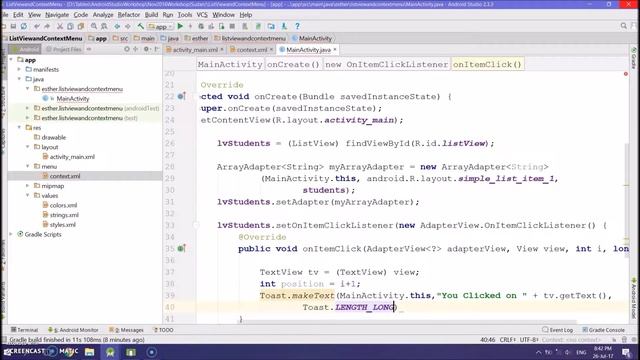Click the Replace toolbar icon
Viewport: 640px width, 360px height.
104,26
